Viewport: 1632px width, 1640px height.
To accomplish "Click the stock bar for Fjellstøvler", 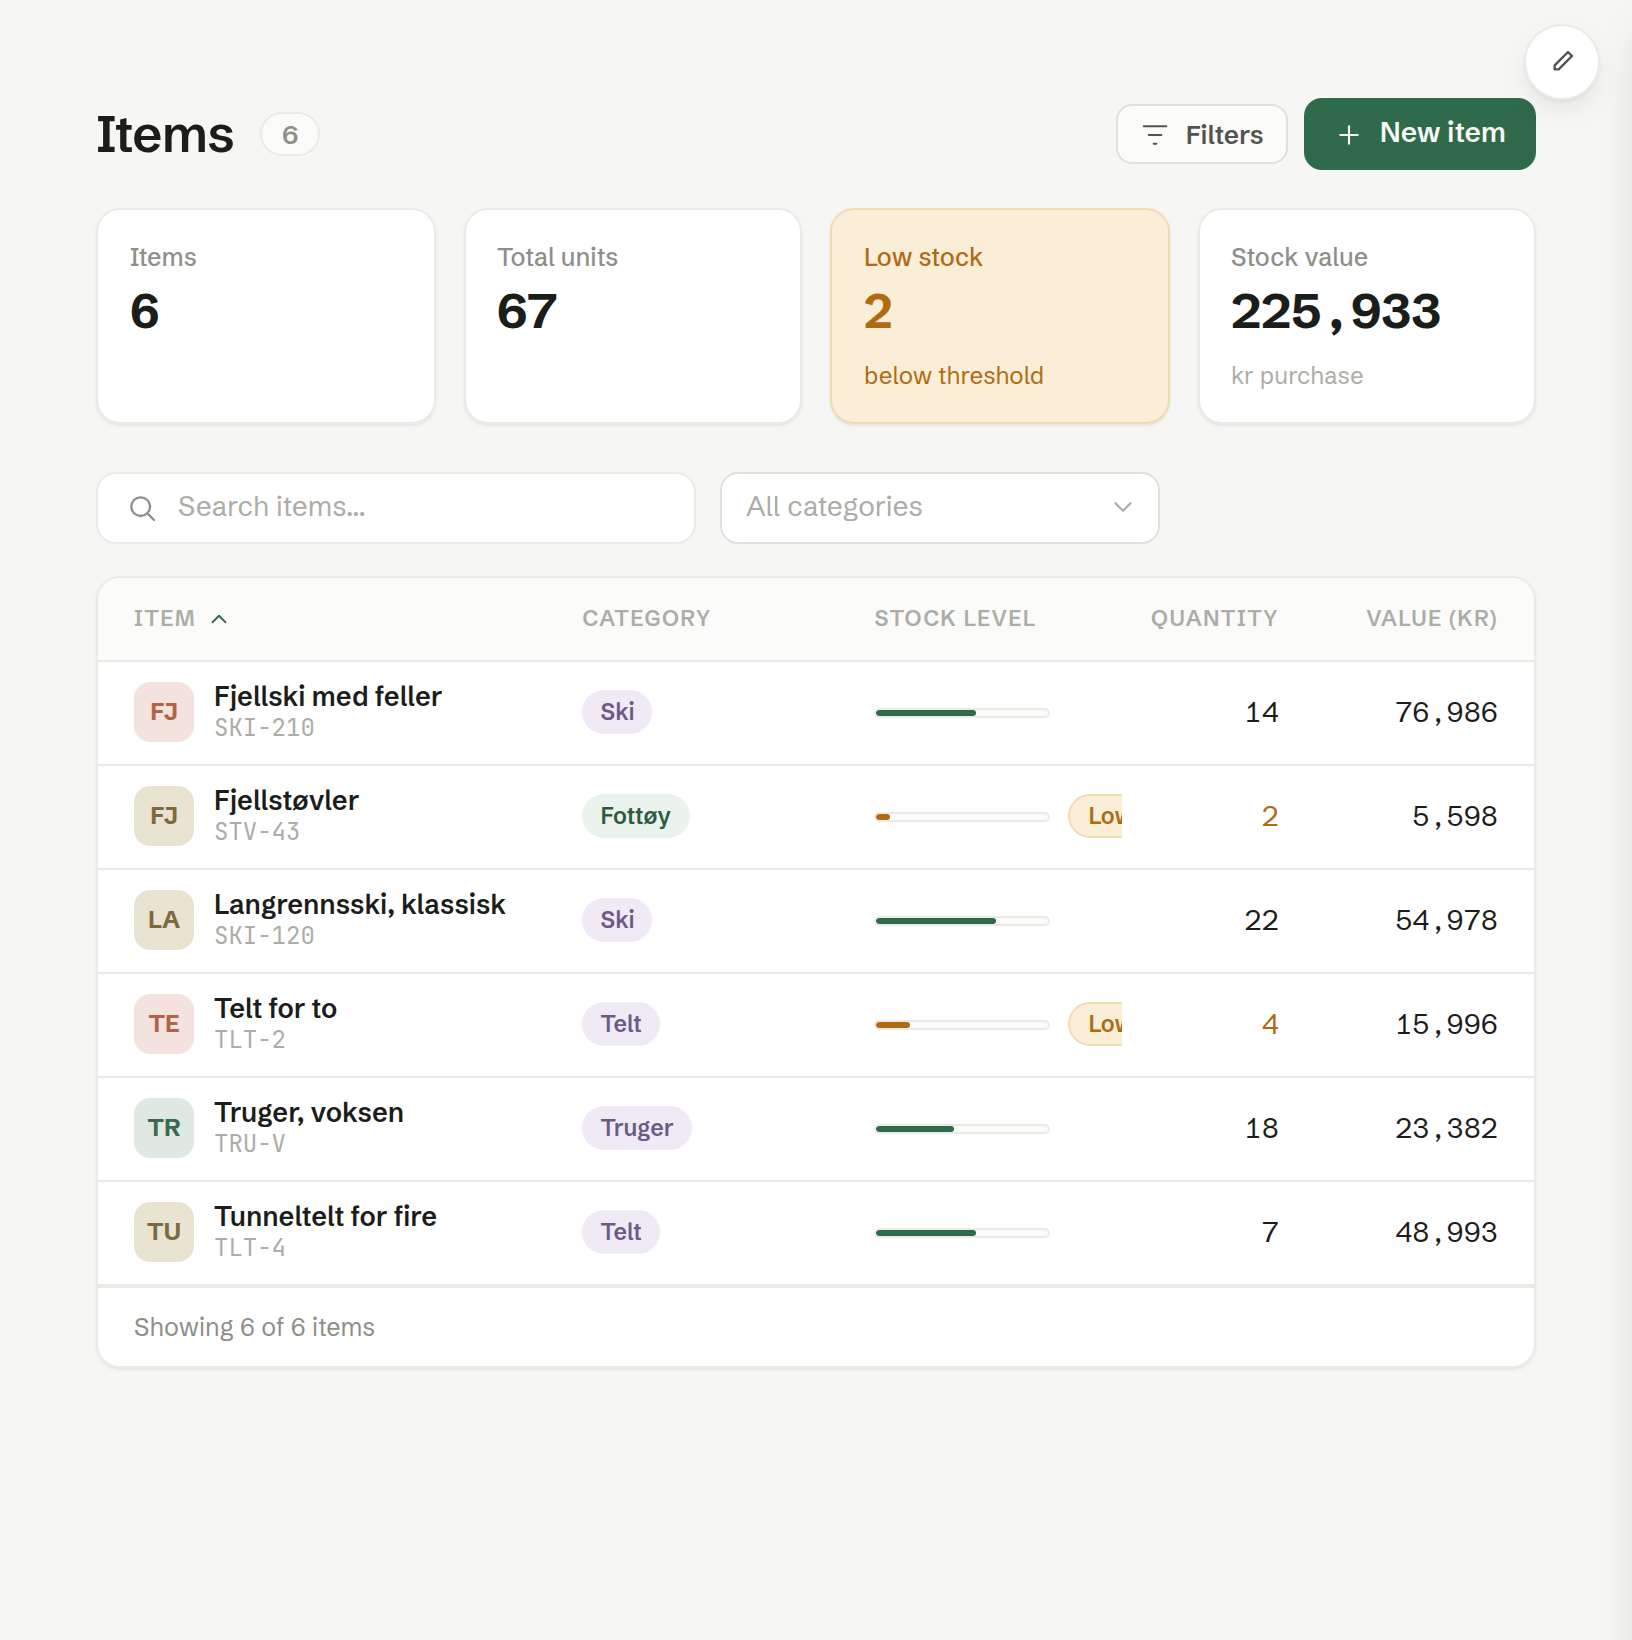I will 962,817.
